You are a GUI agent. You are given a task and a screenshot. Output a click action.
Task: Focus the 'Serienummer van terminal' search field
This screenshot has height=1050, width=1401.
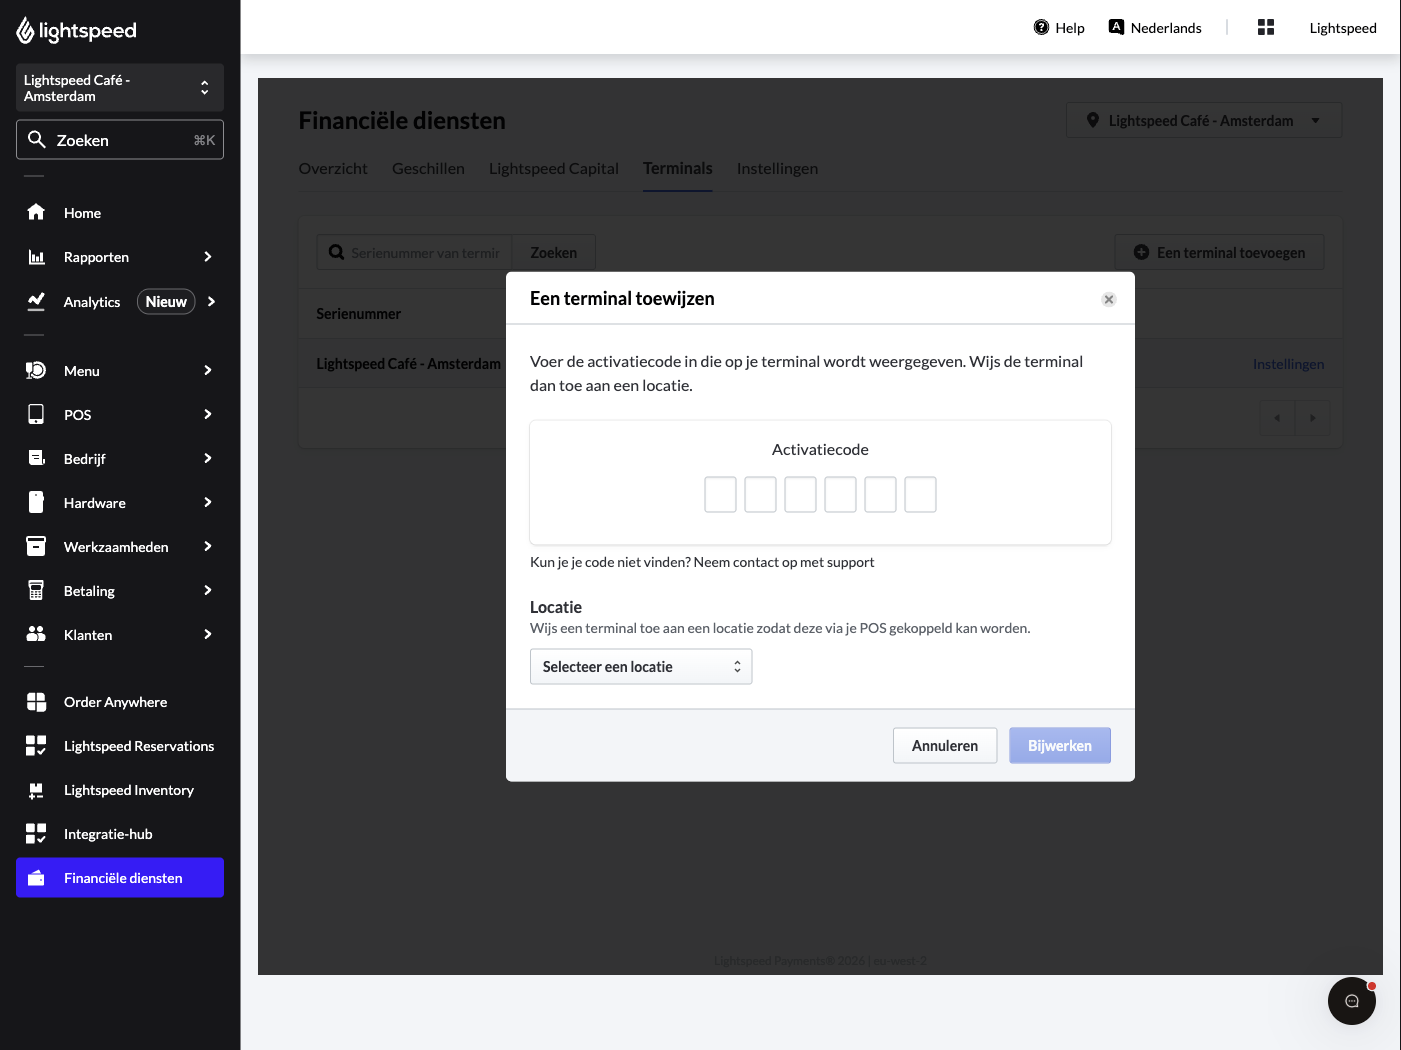pyautogui.click(x=414, y=252)
